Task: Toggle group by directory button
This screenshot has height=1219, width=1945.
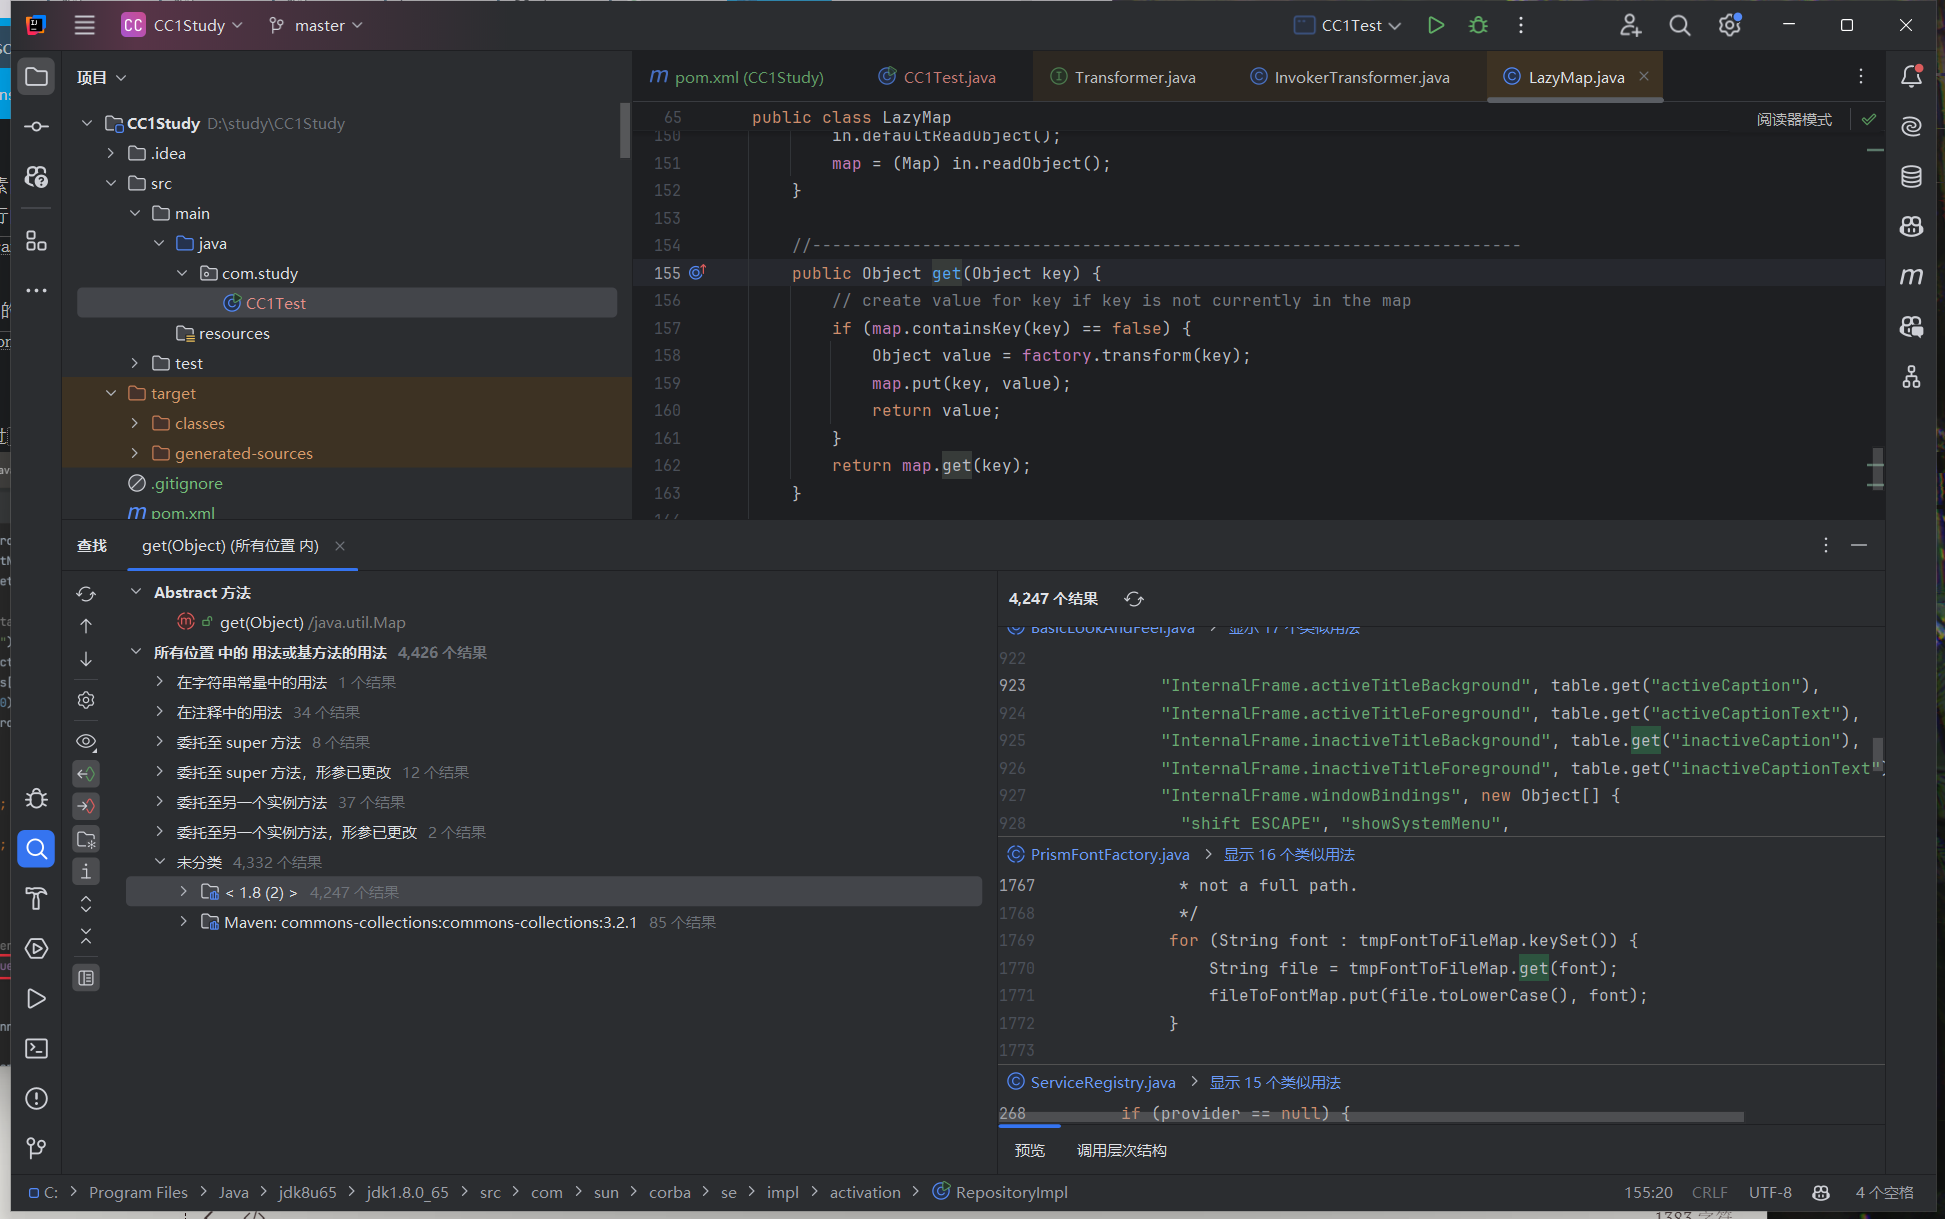Action: [87, 839]
